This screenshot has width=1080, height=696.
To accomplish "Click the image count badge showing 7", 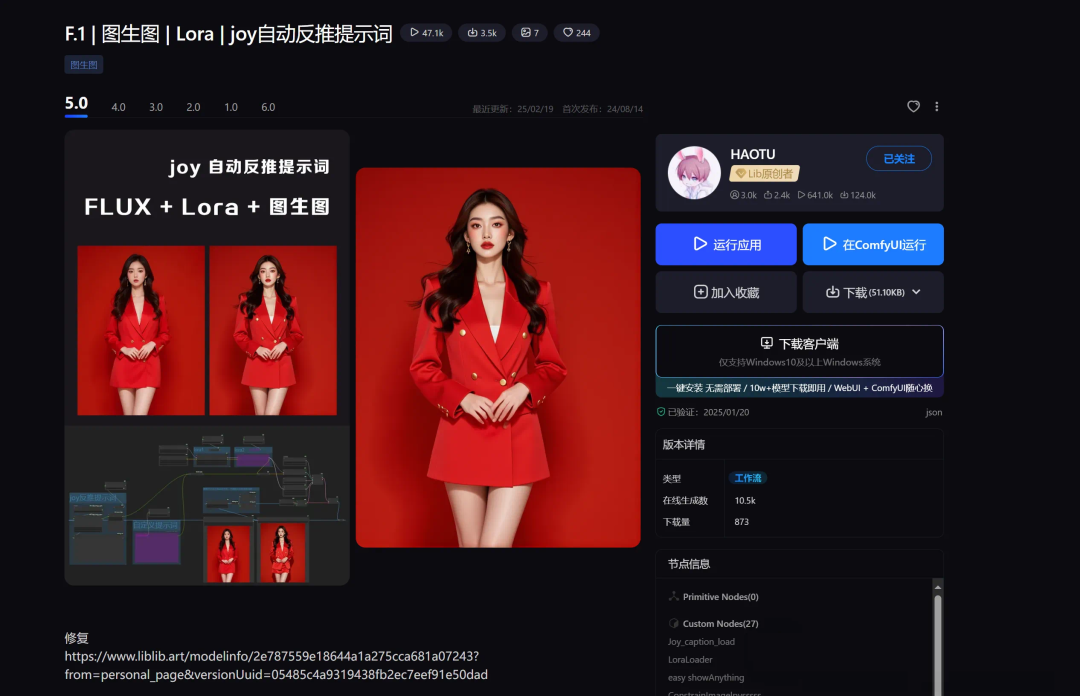I will (x=530, y=32).
